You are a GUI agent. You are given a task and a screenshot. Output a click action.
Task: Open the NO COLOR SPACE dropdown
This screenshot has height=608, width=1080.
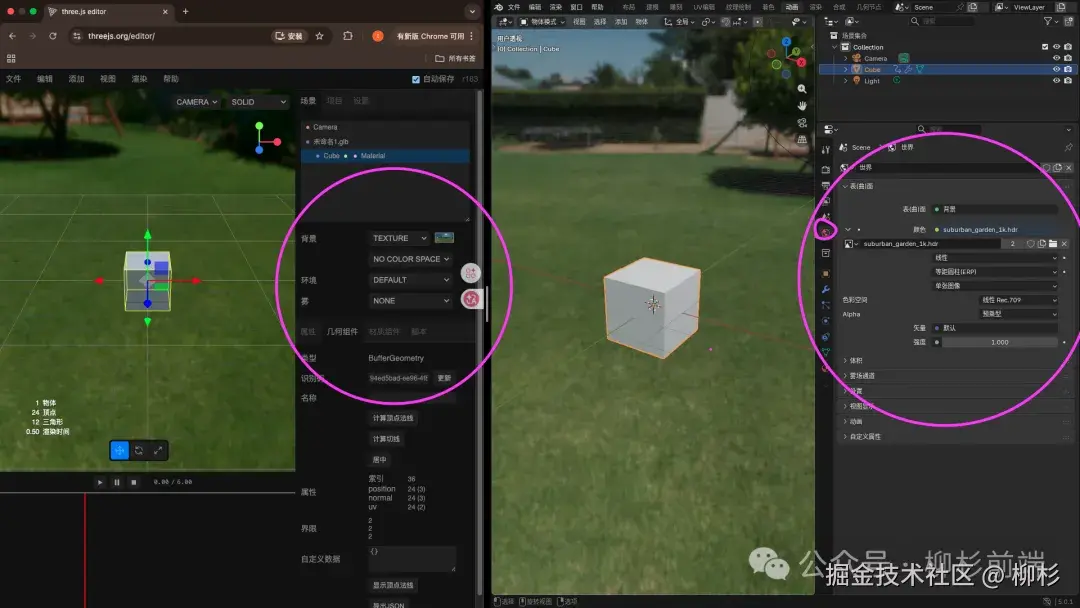[x=411, y=259]
